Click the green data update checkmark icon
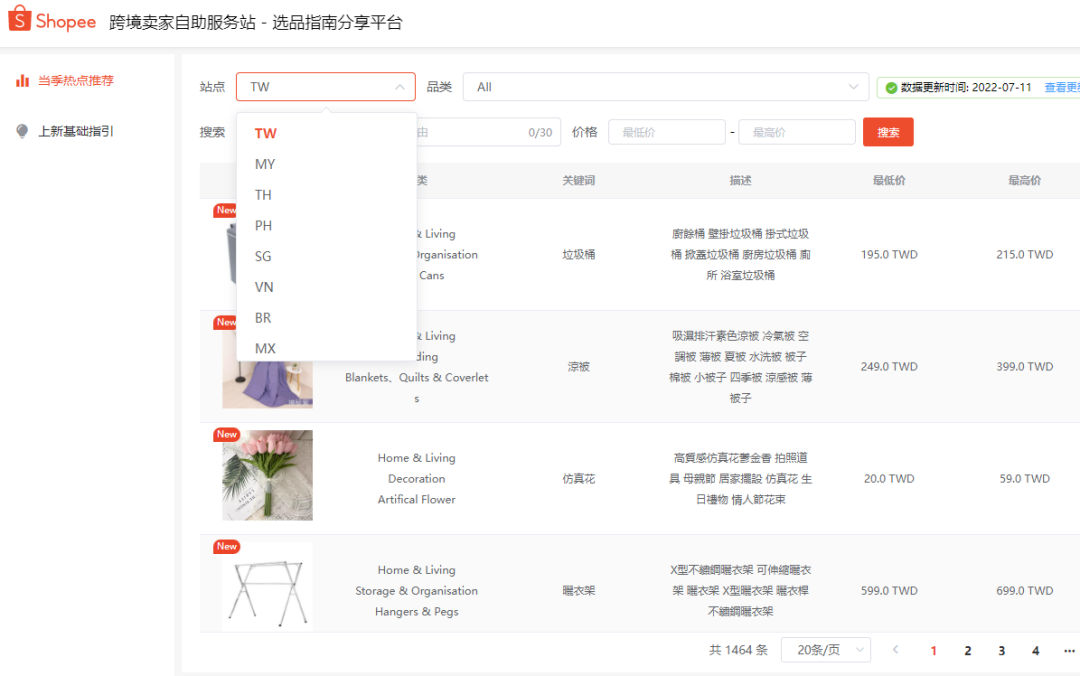 (890, 88)
